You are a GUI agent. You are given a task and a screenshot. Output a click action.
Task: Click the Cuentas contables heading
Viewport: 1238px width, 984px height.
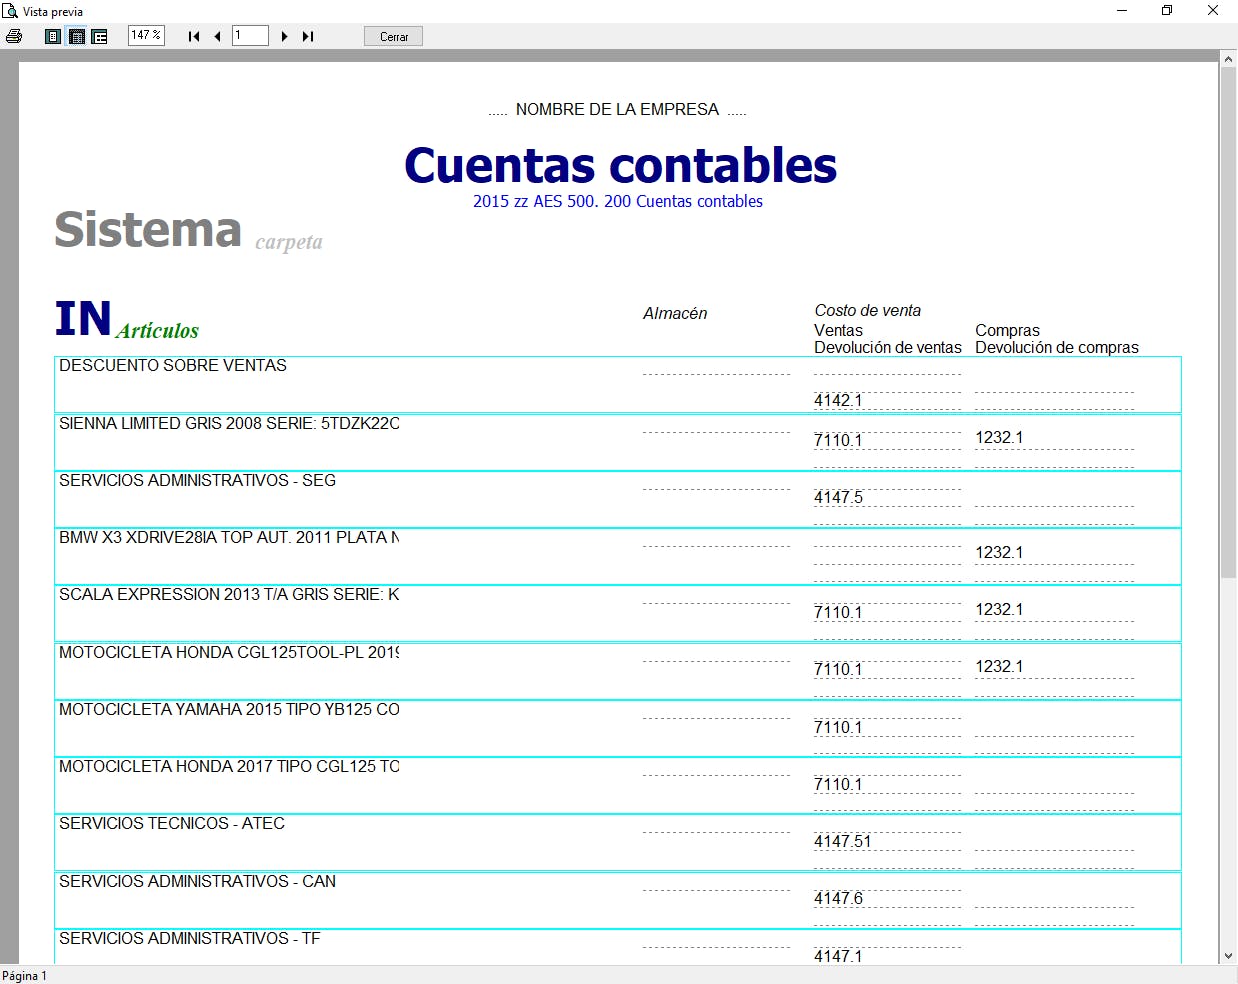(x=620, y=166)
